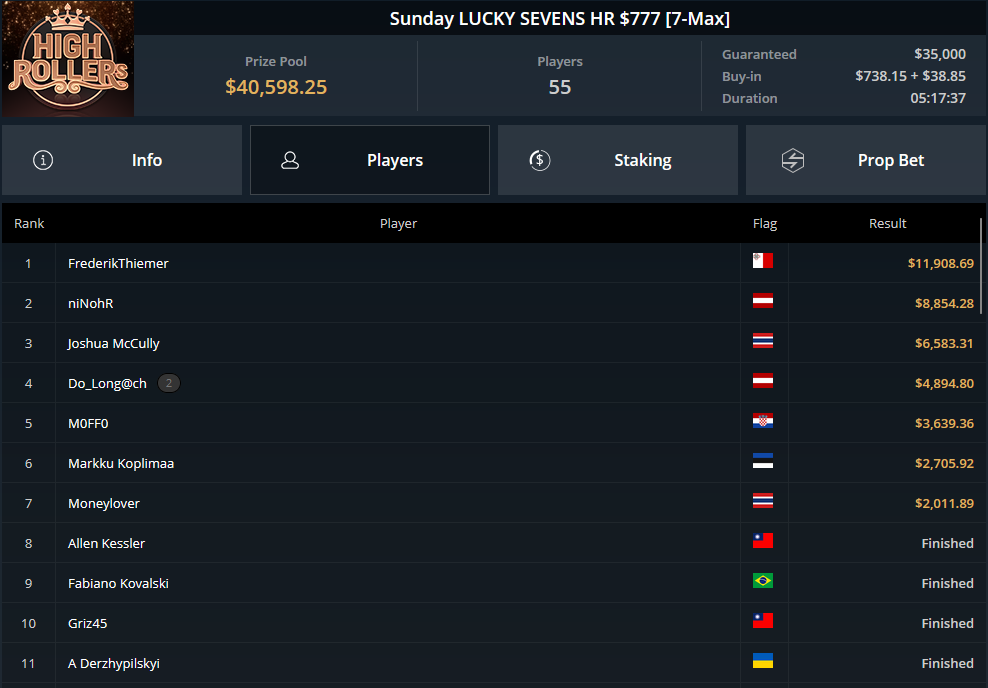Click the High Rollers logo thumbnail
Viewport: 988px width, 688px height.
click(x=67, y=59)
